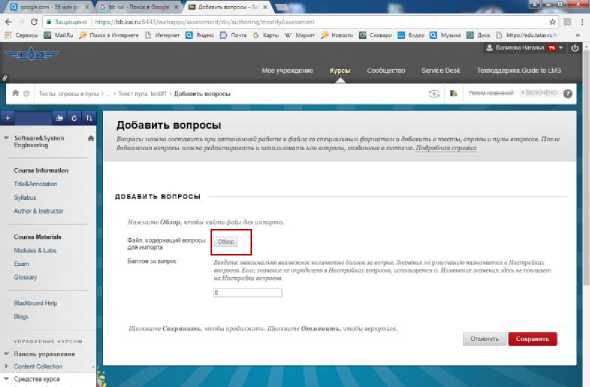Click the refresh icon in sidebar toolbar
Viewport: 590px width, 387px height.
point(74,118)
